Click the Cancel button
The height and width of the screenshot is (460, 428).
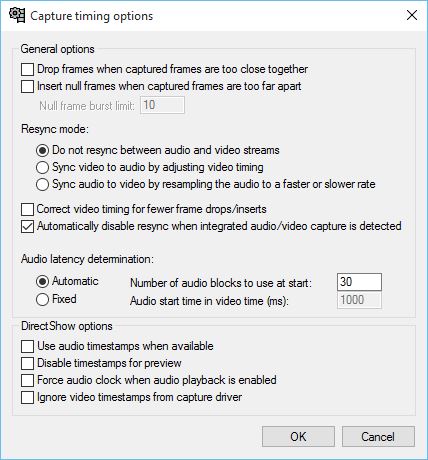pyautogui.click(x=378, y=436)
